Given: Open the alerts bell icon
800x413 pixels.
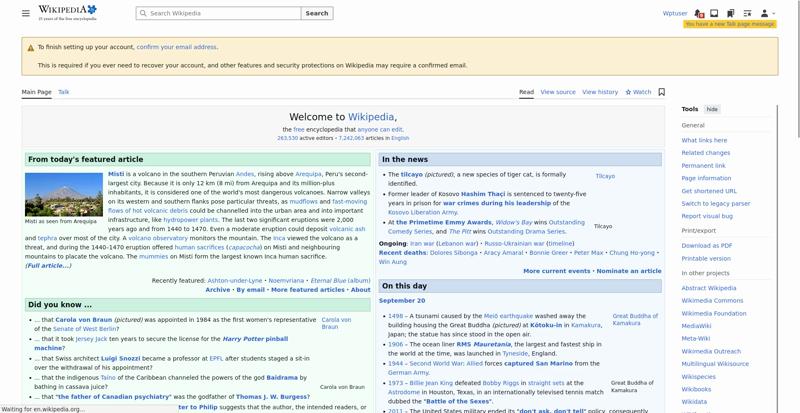Looking at the screenshot, I should click(x=699, y=13).
